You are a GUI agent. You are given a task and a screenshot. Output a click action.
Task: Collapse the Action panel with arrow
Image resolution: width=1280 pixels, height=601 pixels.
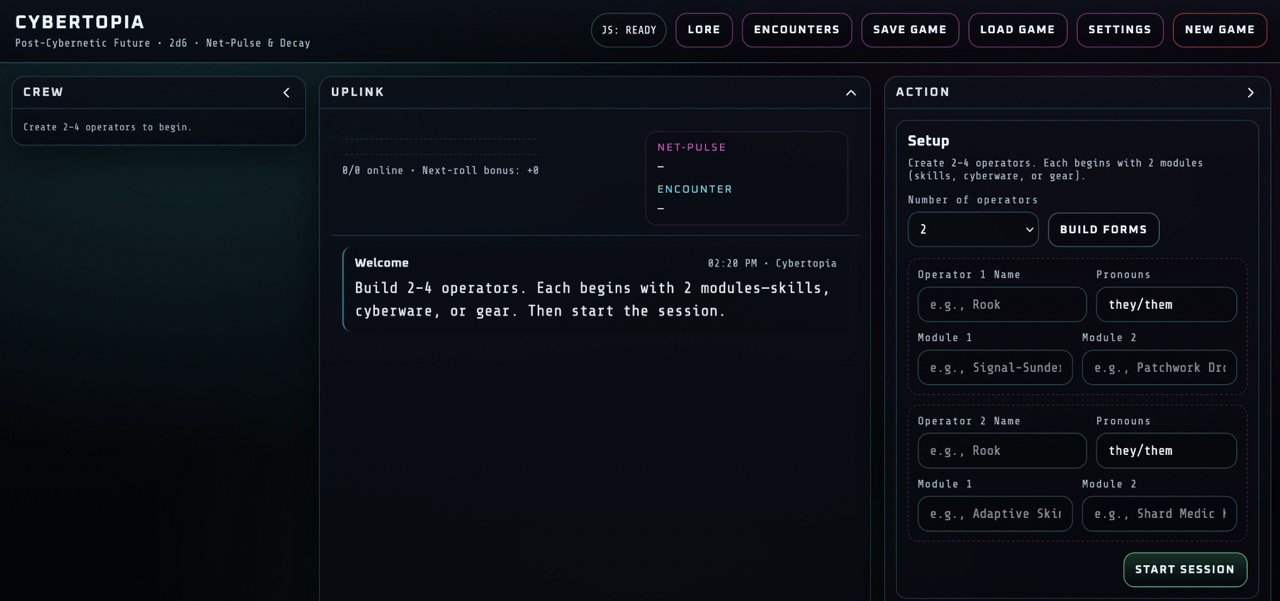coord(1250,93)
